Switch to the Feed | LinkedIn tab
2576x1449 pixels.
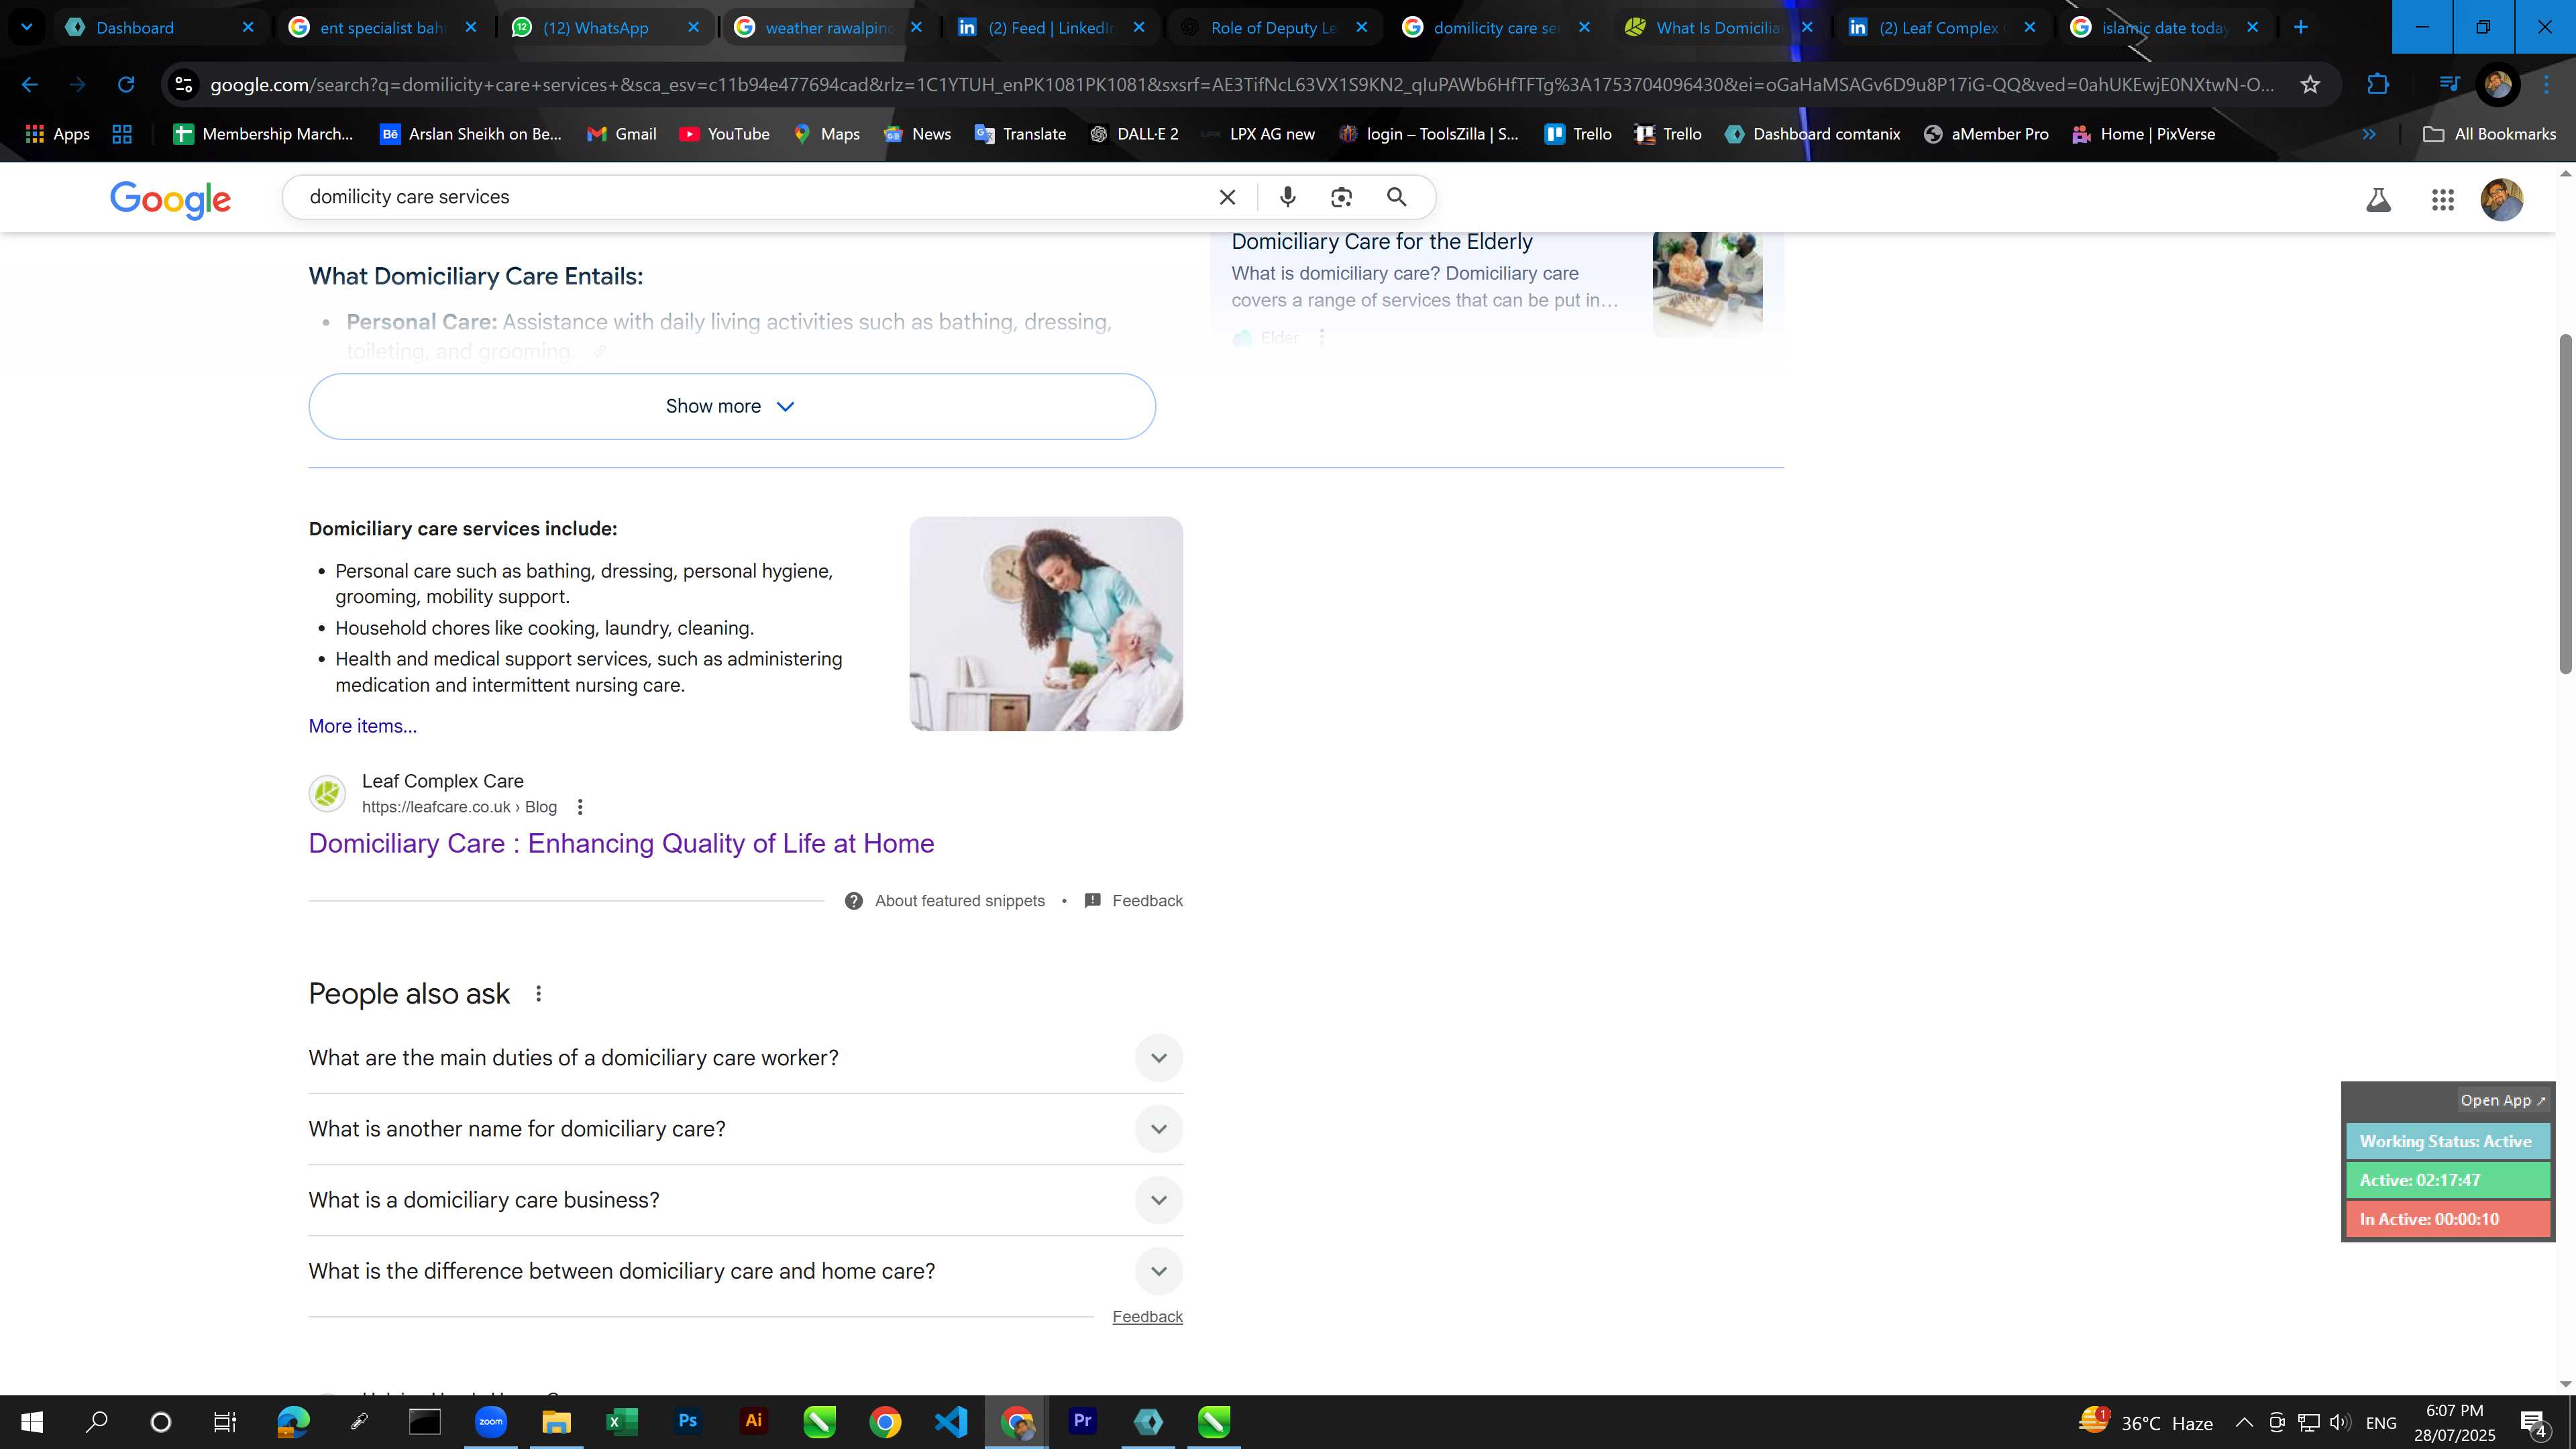coord(1050,27)
